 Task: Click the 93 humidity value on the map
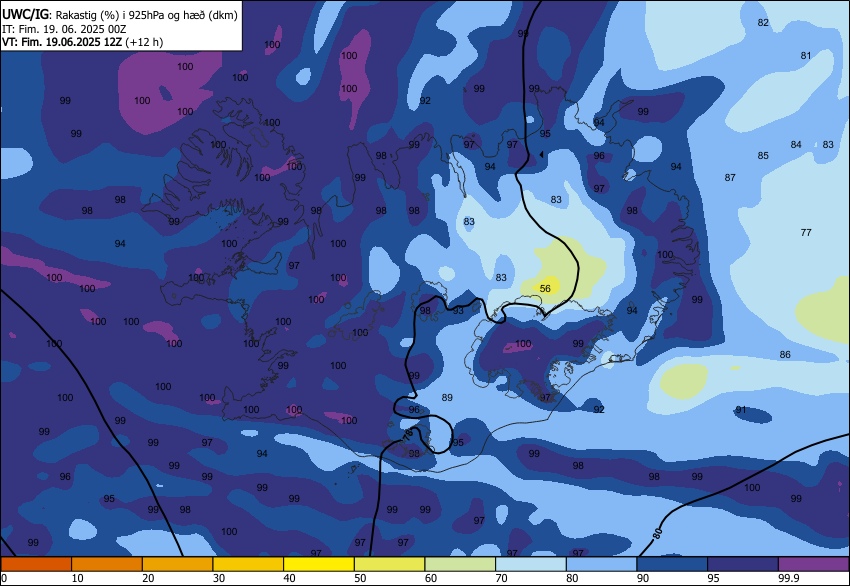tap(458, 311)
